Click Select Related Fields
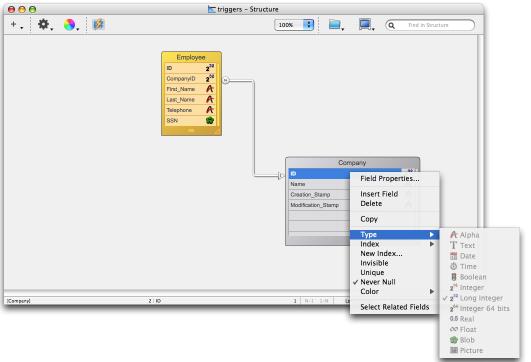531x362 pixels. [395, 307]
